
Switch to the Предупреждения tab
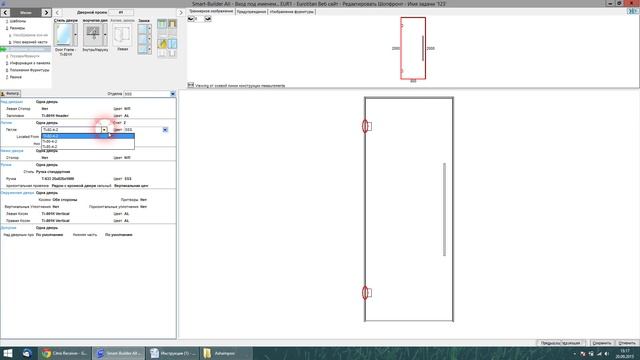(x=251, y=12)
